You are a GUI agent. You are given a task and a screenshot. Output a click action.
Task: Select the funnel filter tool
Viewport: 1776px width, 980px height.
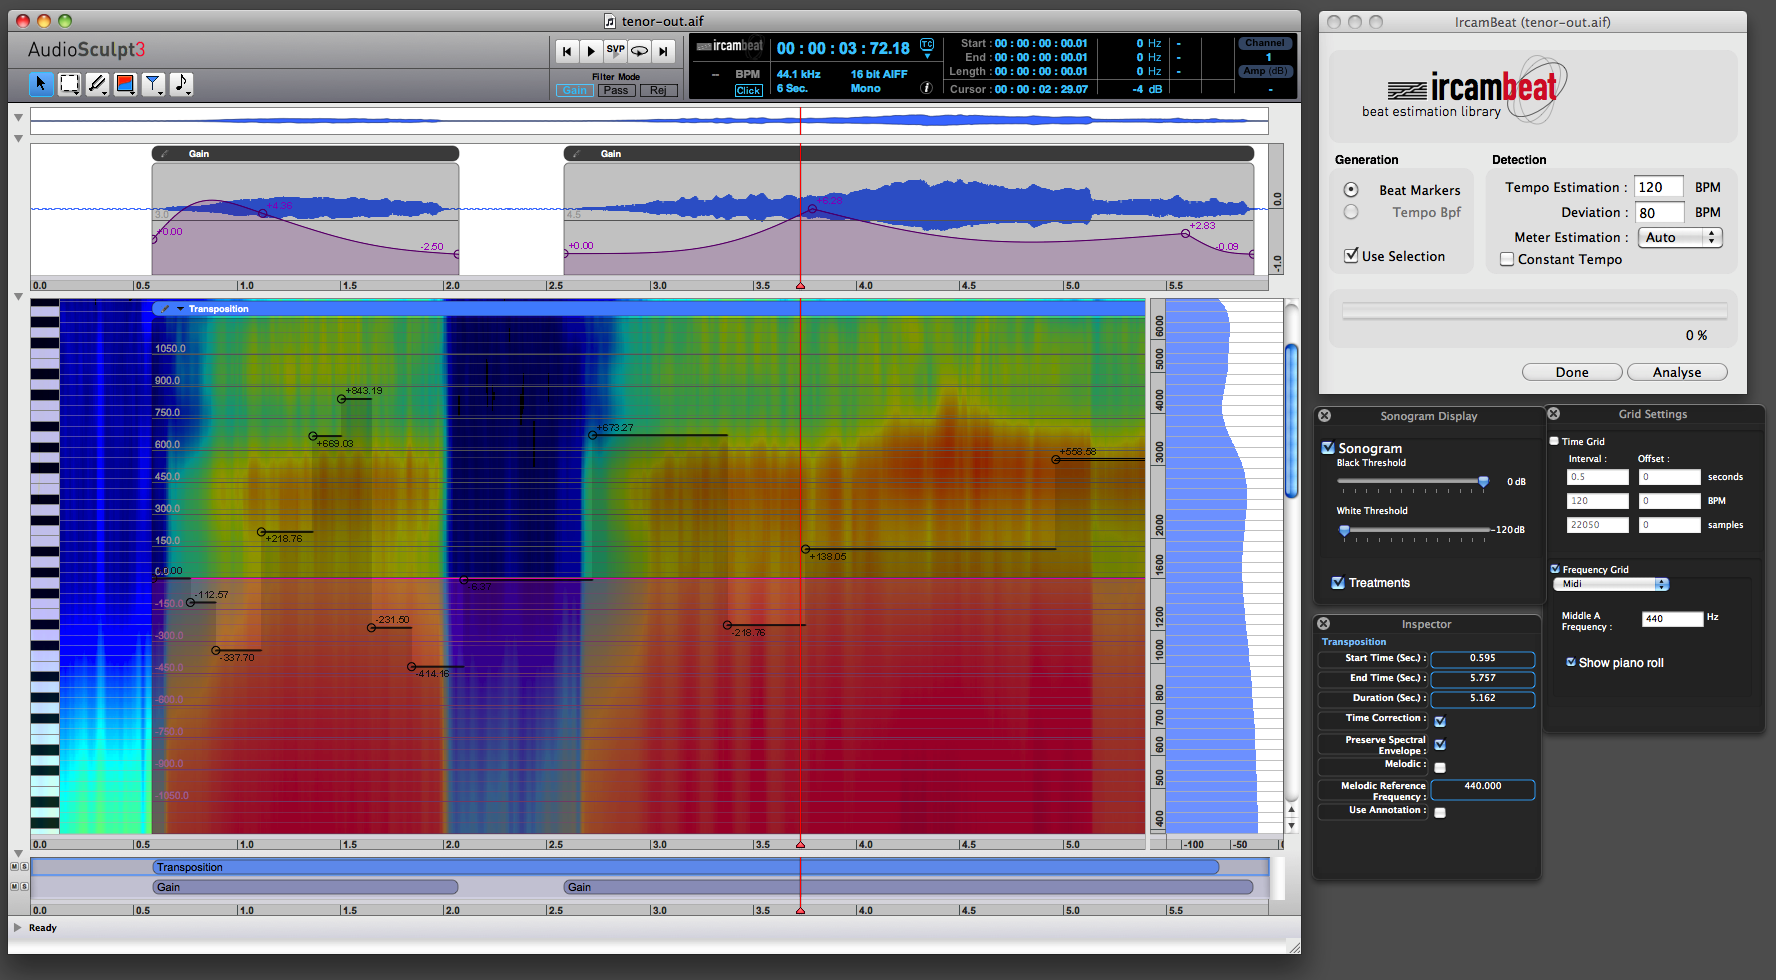tap(153, 84)
